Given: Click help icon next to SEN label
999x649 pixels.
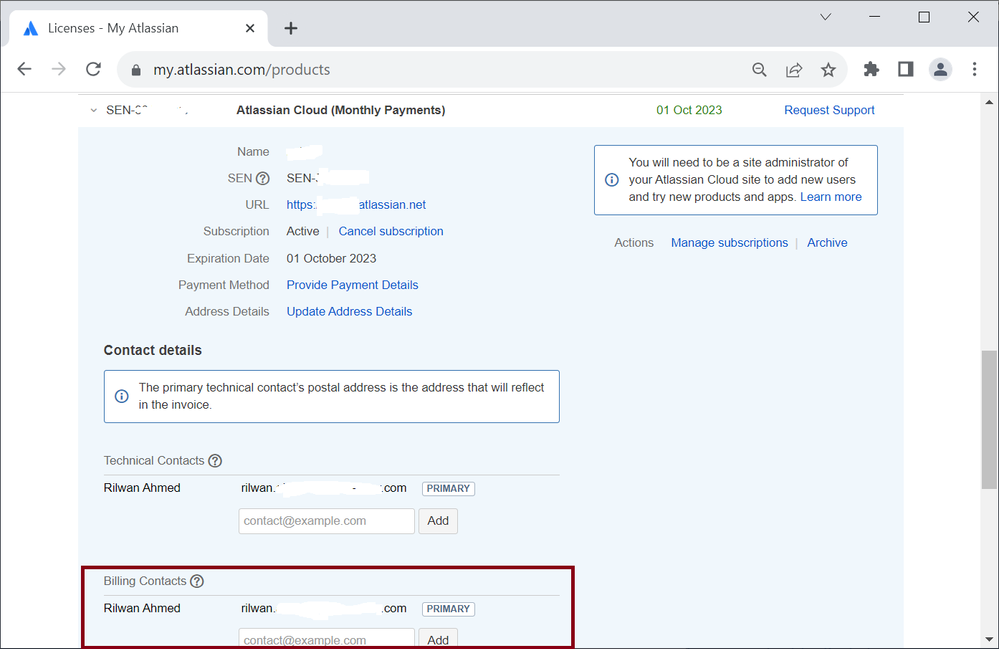Looking at the screenshot, I should (263, 179).
